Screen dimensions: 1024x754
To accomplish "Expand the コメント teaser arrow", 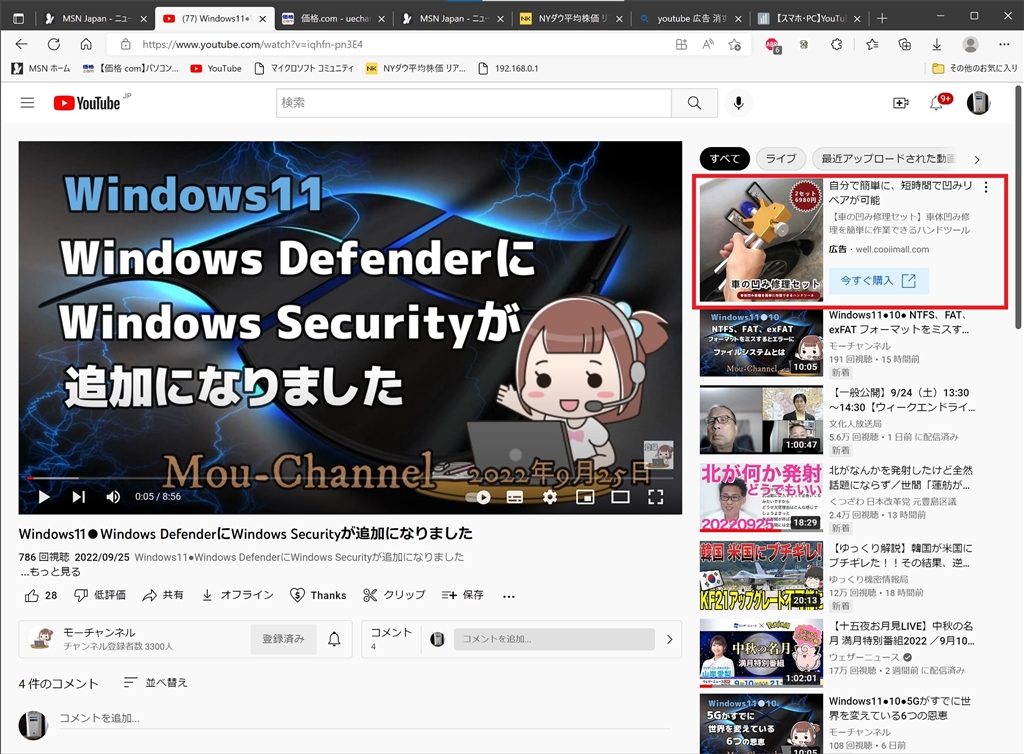I will pyautogui.click(x=669, y=640).
